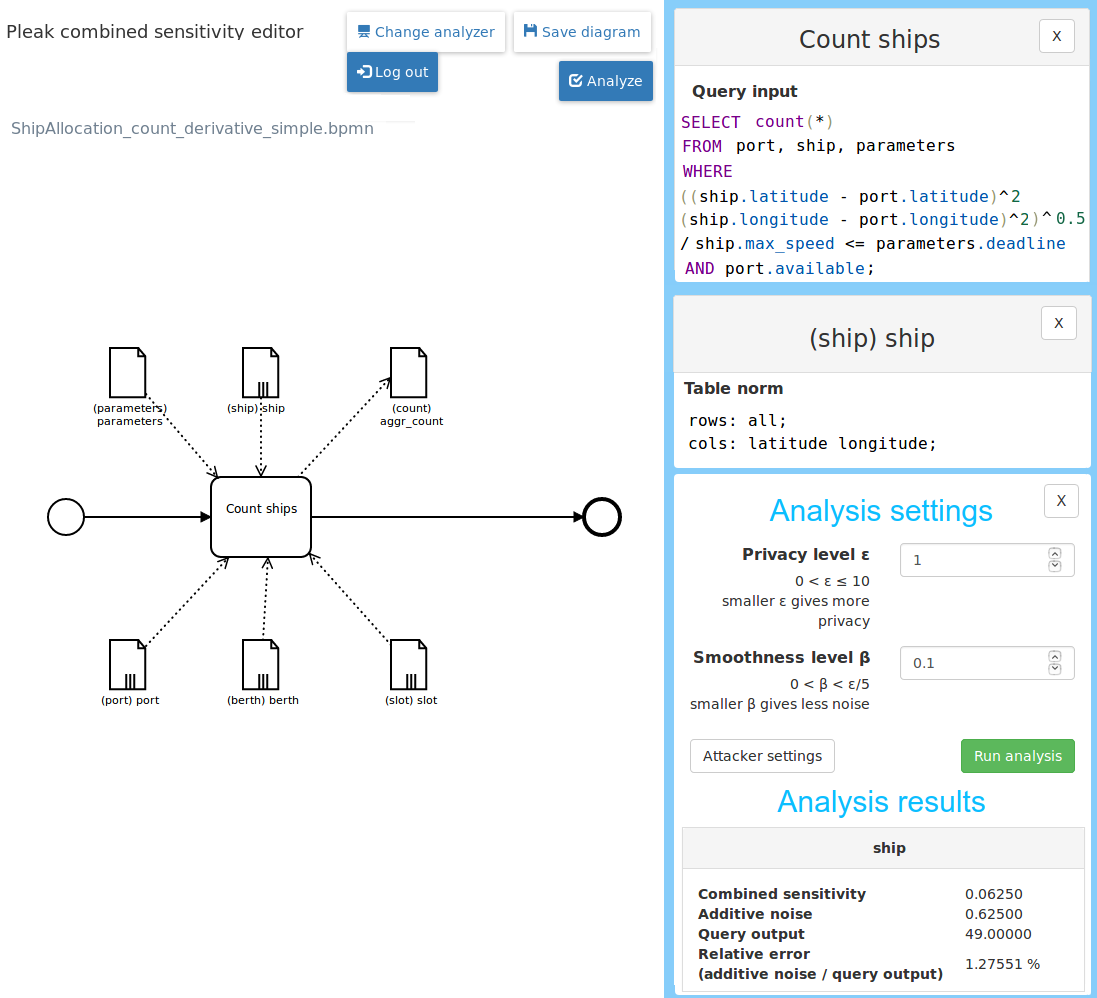Click the BPMN start event circle
Screen dimensions: 1097x998
66,517
